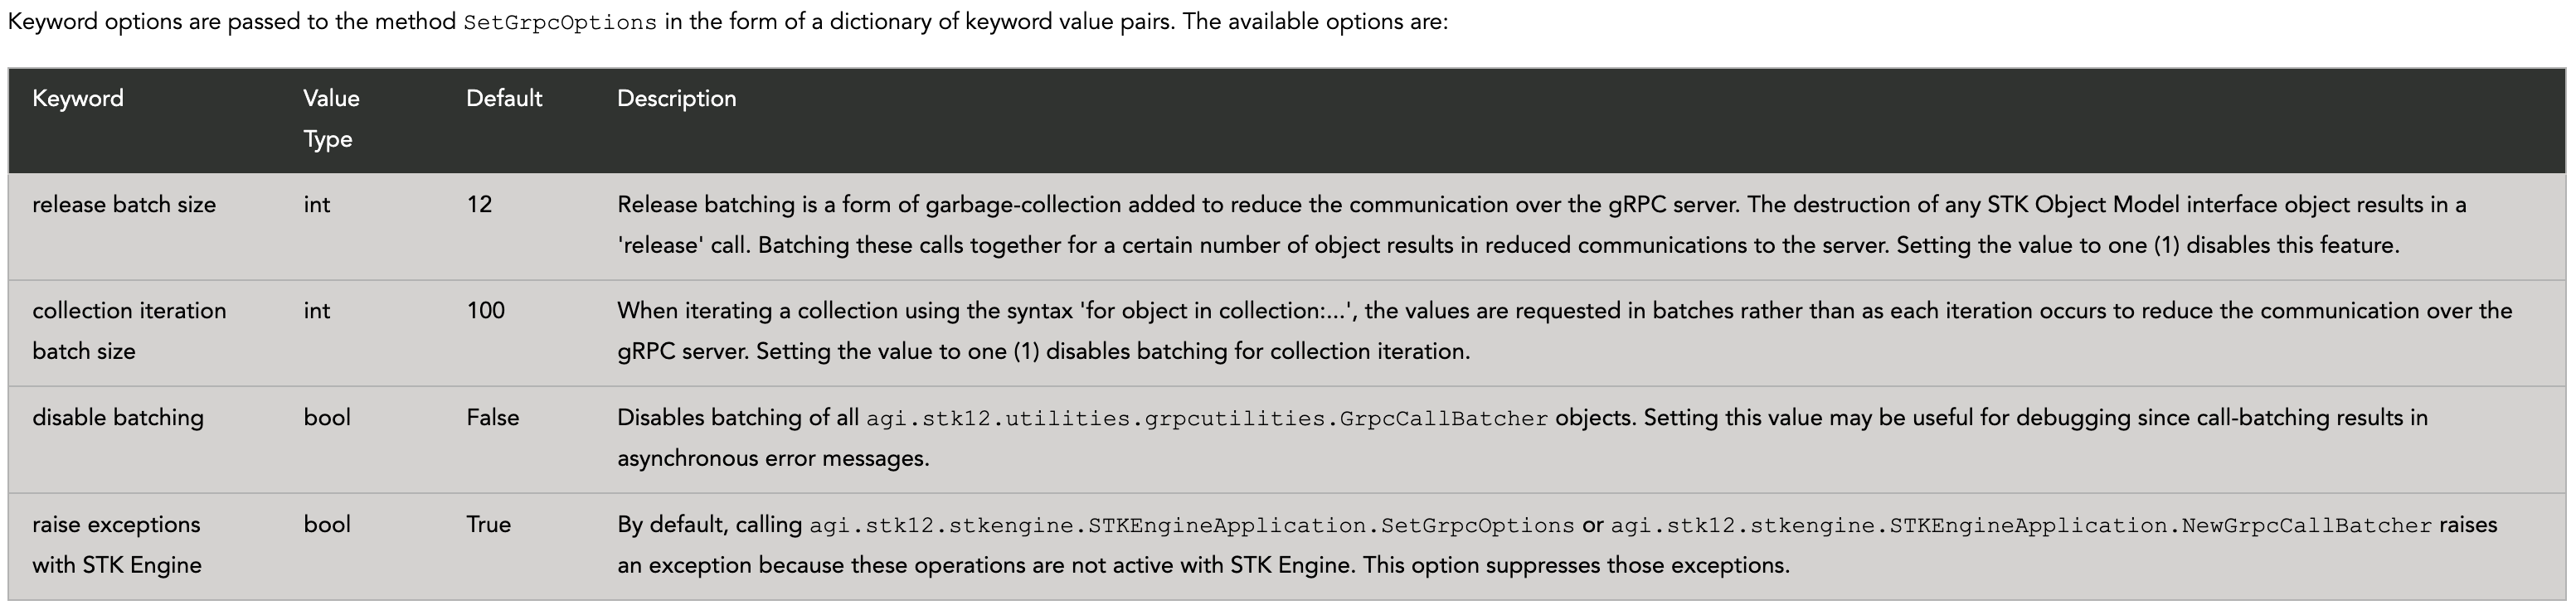Click the Value Type column header
The image size is (2576, 610).
tap(331, 118)
